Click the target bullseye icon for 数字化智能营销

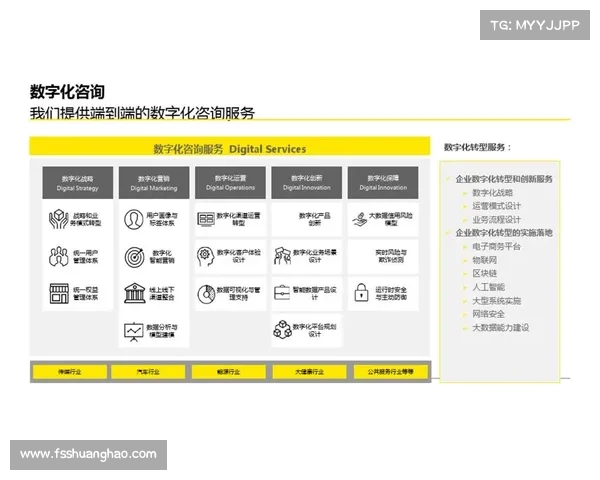pos(134,257)
